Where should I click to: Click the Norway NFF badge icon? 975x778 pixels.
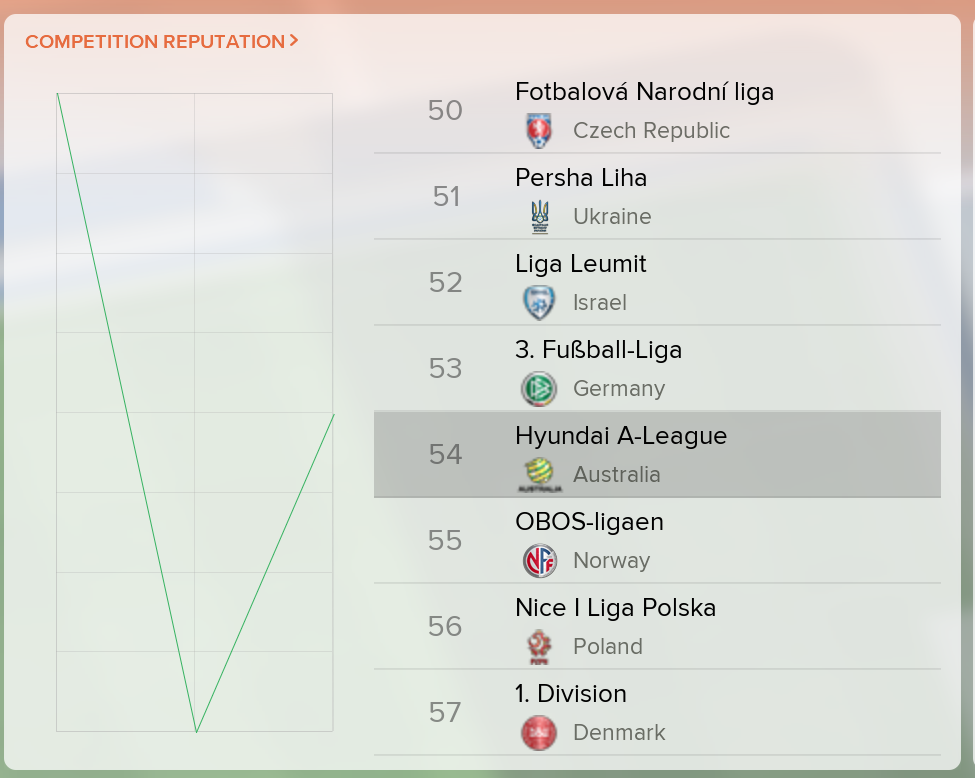(x=539, y=561)
